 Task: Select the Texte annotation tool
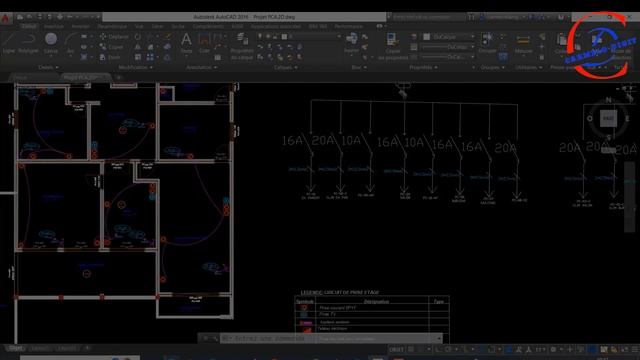[x=186, y=43]
